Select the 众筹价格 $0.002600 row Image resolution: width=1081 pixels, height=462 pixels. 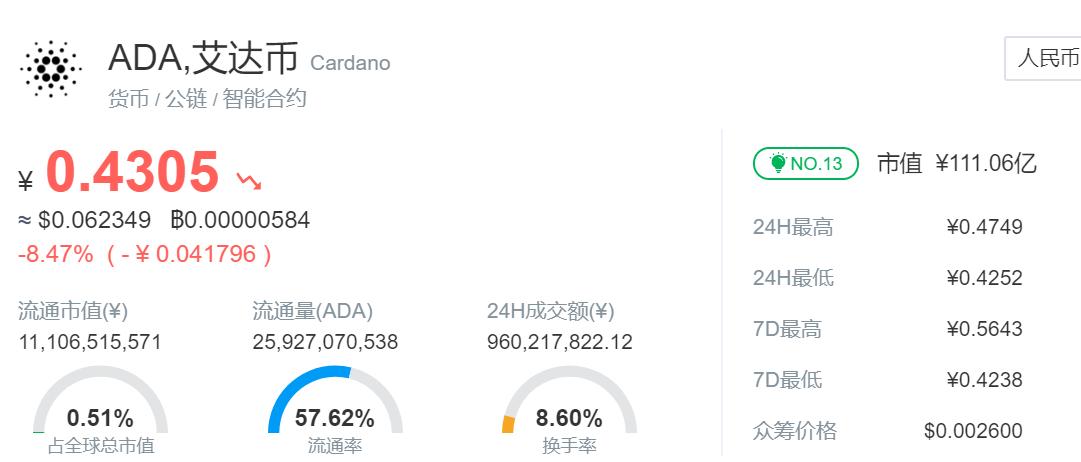click(888, 431)
